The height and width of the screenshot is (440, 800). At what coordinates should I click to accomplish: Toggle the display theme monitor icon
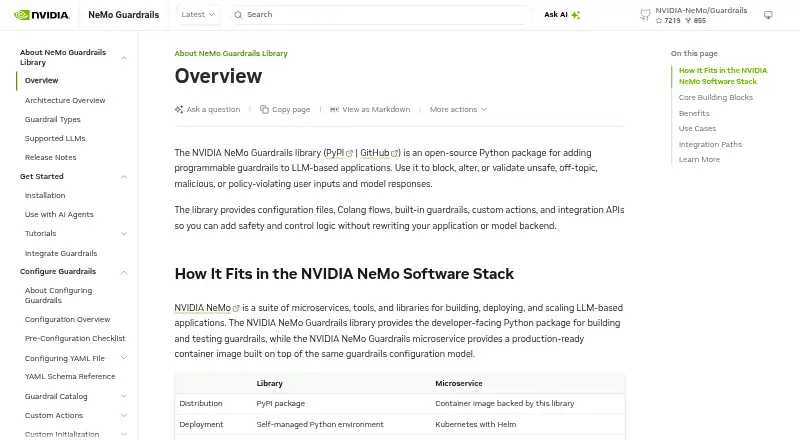coord(768,15)
